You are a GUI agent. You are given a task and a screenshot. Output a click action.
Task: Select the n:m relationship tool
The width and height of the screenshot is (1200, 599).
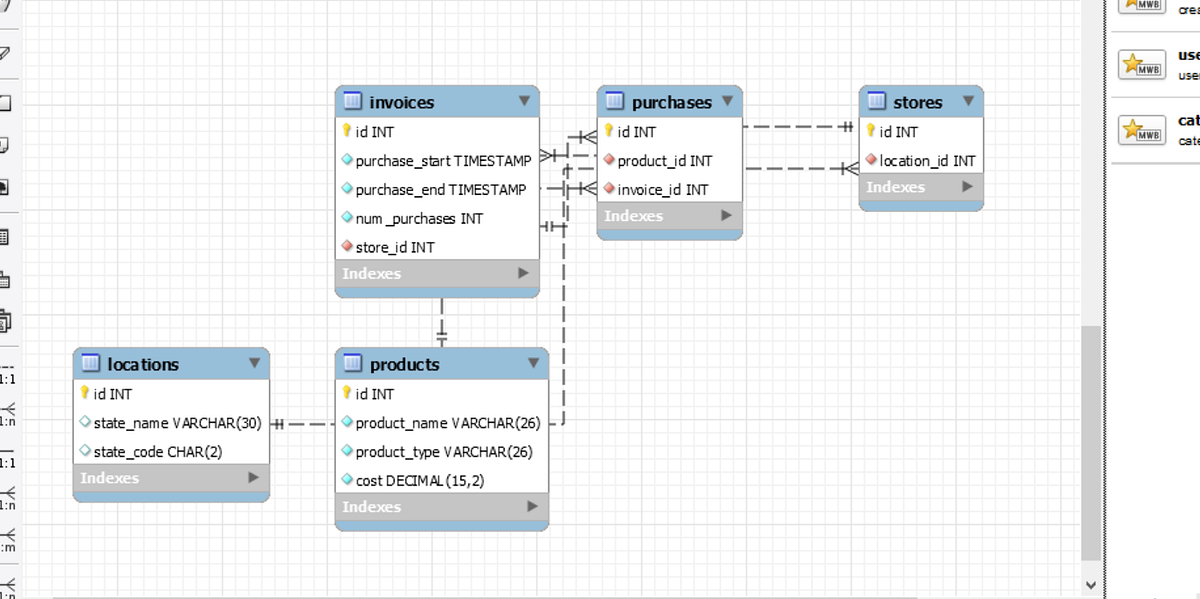coord(8,538)
